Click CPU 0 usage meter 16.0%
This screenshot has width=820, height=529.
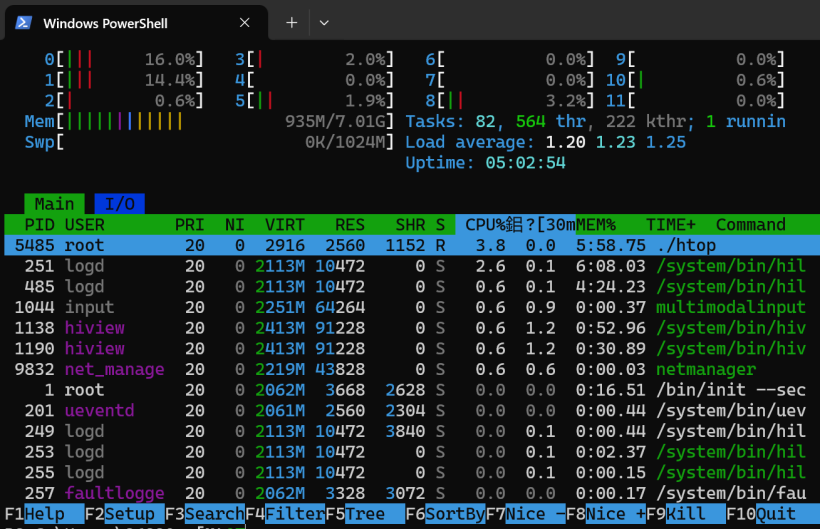tap(124, 60)
